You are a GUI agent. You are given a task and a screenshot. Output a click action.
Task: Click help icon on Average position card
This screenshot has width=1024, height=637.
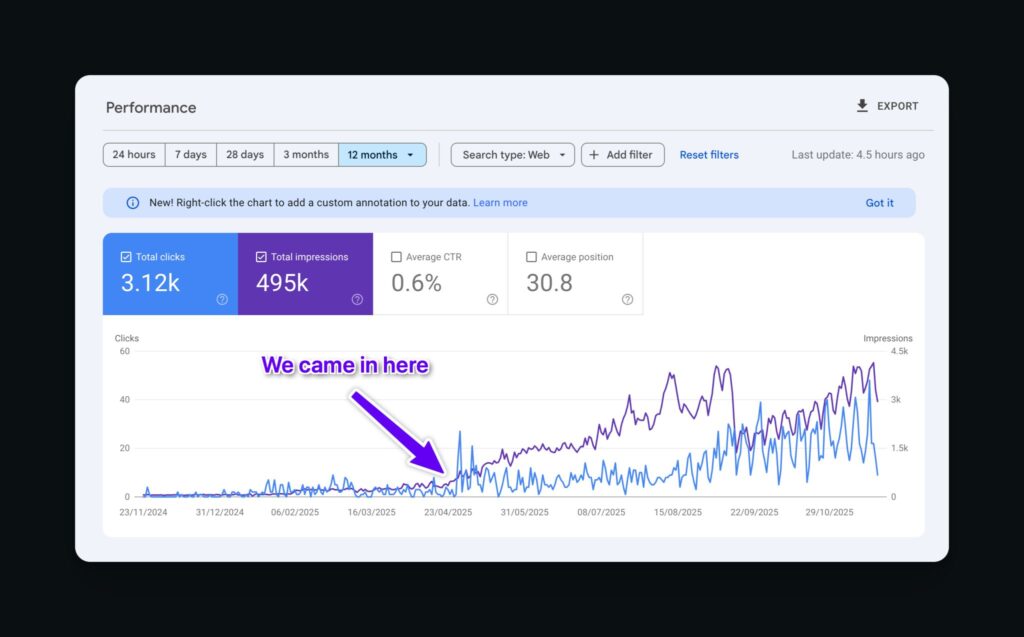[627, 299]
